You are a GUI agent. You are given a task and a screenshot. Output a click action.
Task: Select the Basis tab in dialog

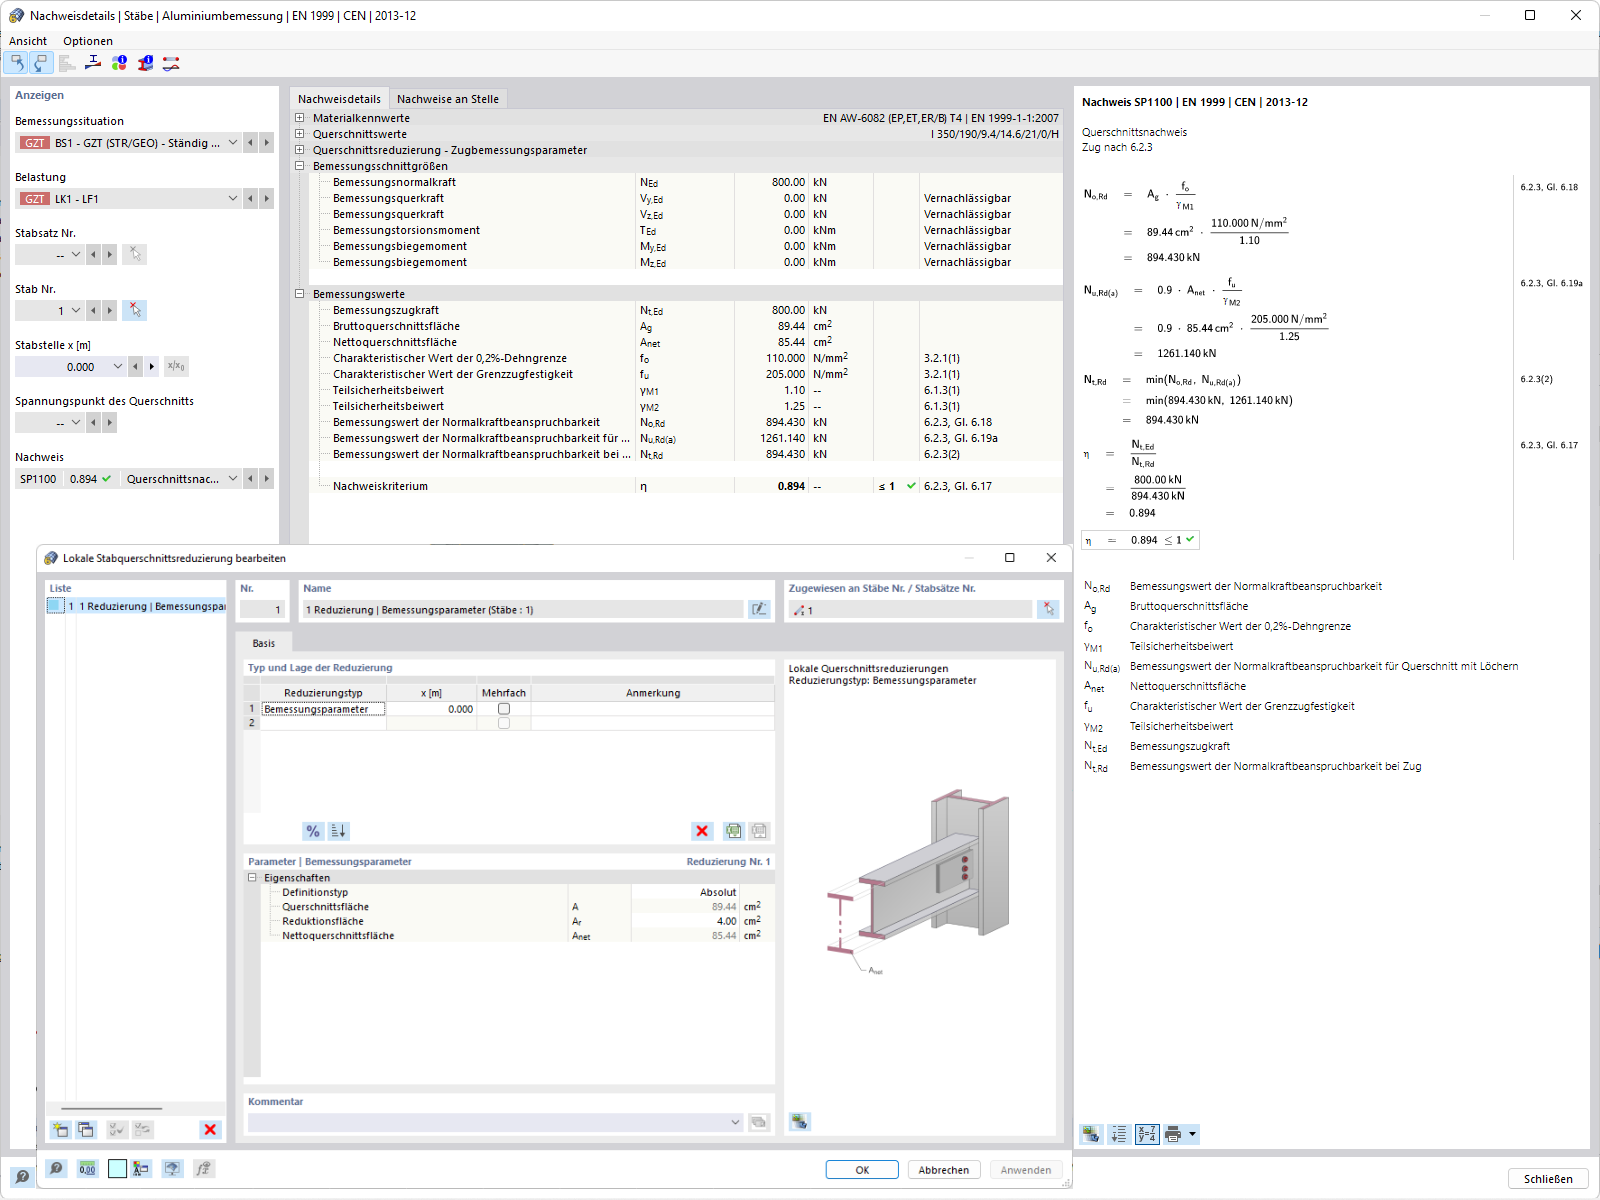(x=264, y=643)
